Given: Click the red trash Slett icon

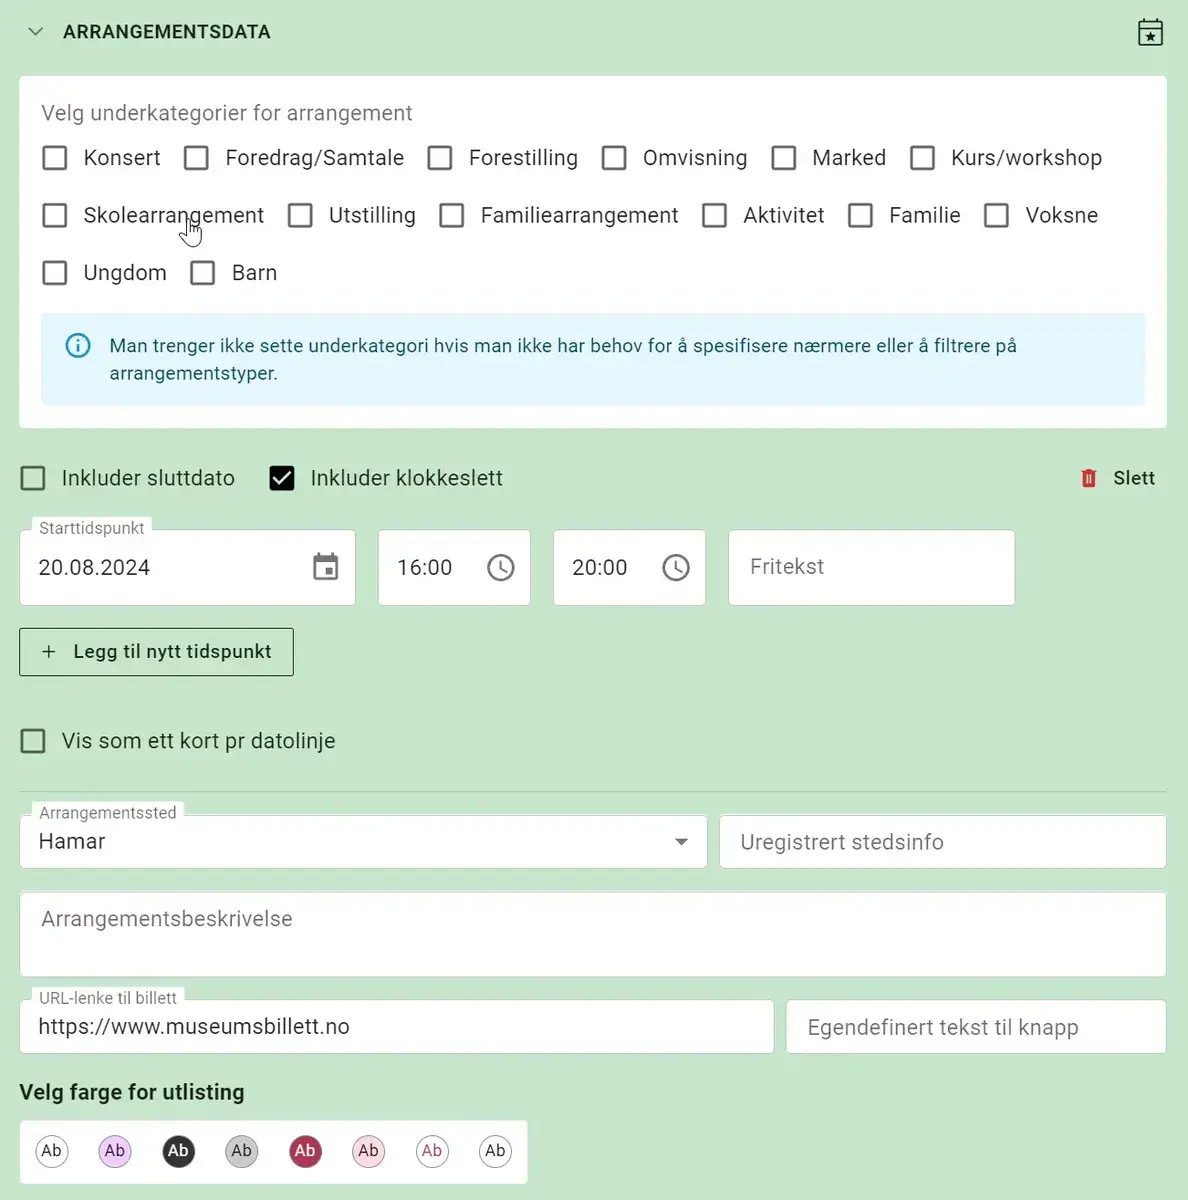Looking at the screenshot, I should 1089,479.
